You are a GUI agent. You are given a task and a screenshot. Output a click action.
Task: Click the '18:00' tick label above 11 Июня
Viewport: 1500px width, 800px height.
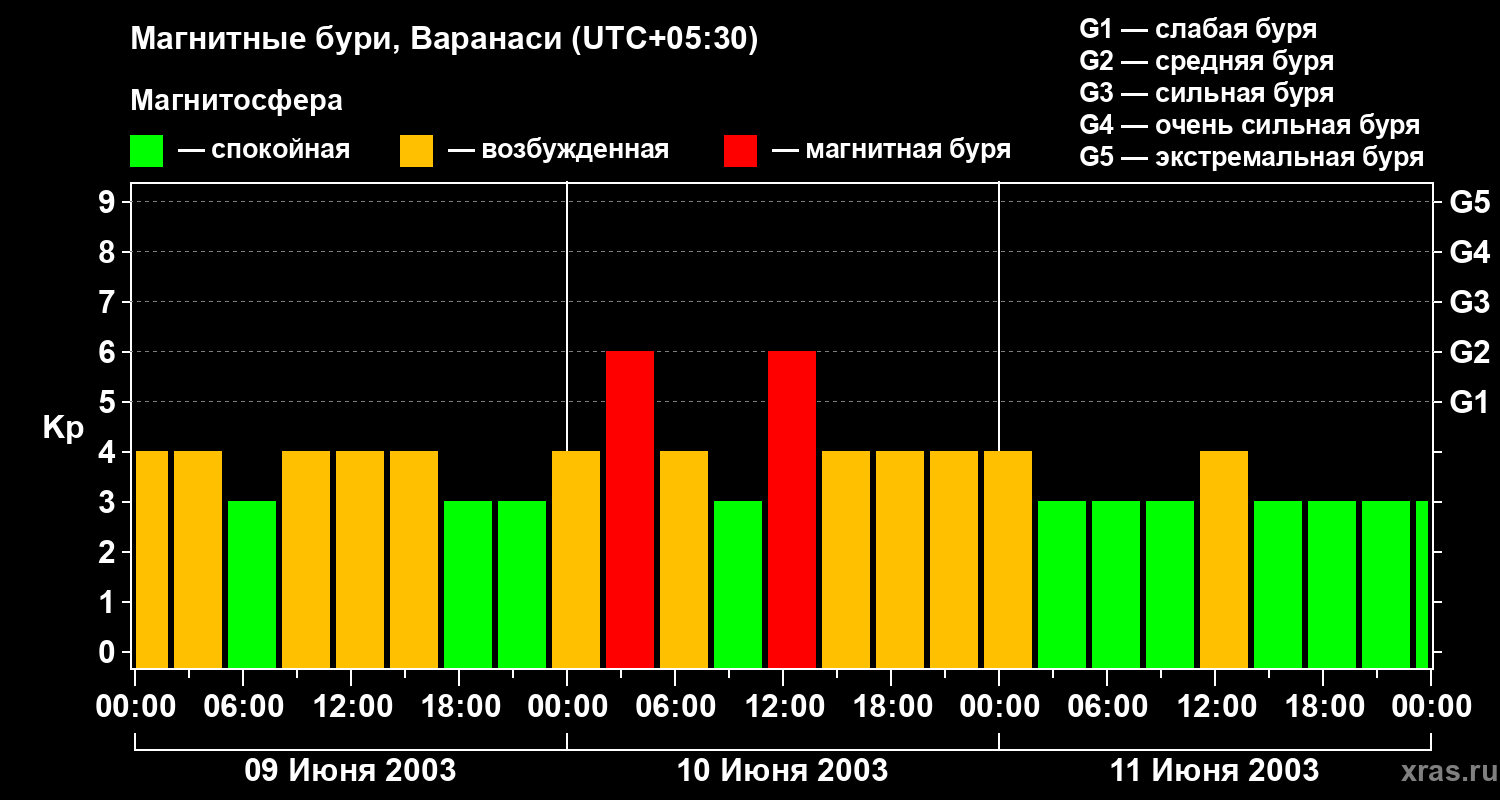click(1324, 707)
